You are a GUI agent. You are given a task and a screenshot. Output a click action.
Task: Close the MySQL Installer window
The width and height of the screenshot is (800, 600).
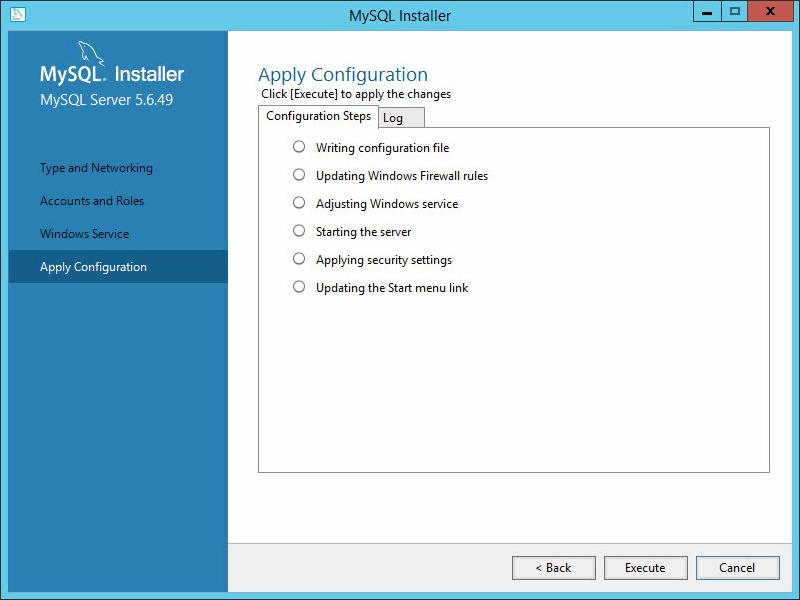[x=770, y=12]
